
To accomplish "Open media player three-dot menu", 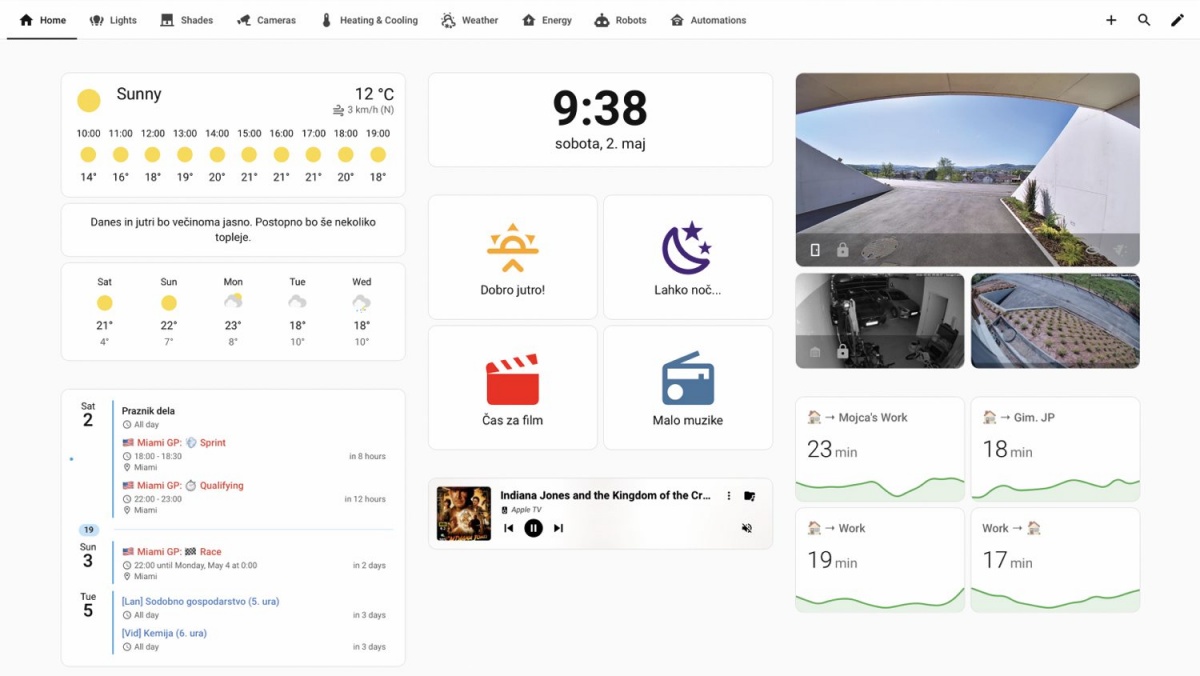I will click(x=729, y=496).
